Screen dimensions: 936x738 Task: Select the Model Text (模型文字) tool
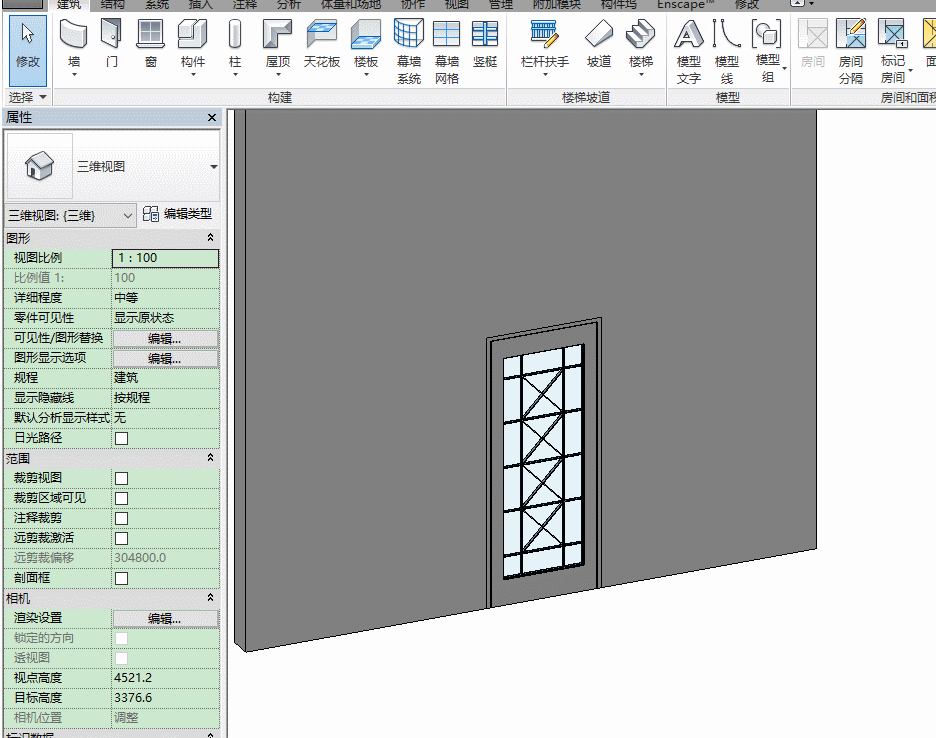pyautogui.click(x=688, y=51)
